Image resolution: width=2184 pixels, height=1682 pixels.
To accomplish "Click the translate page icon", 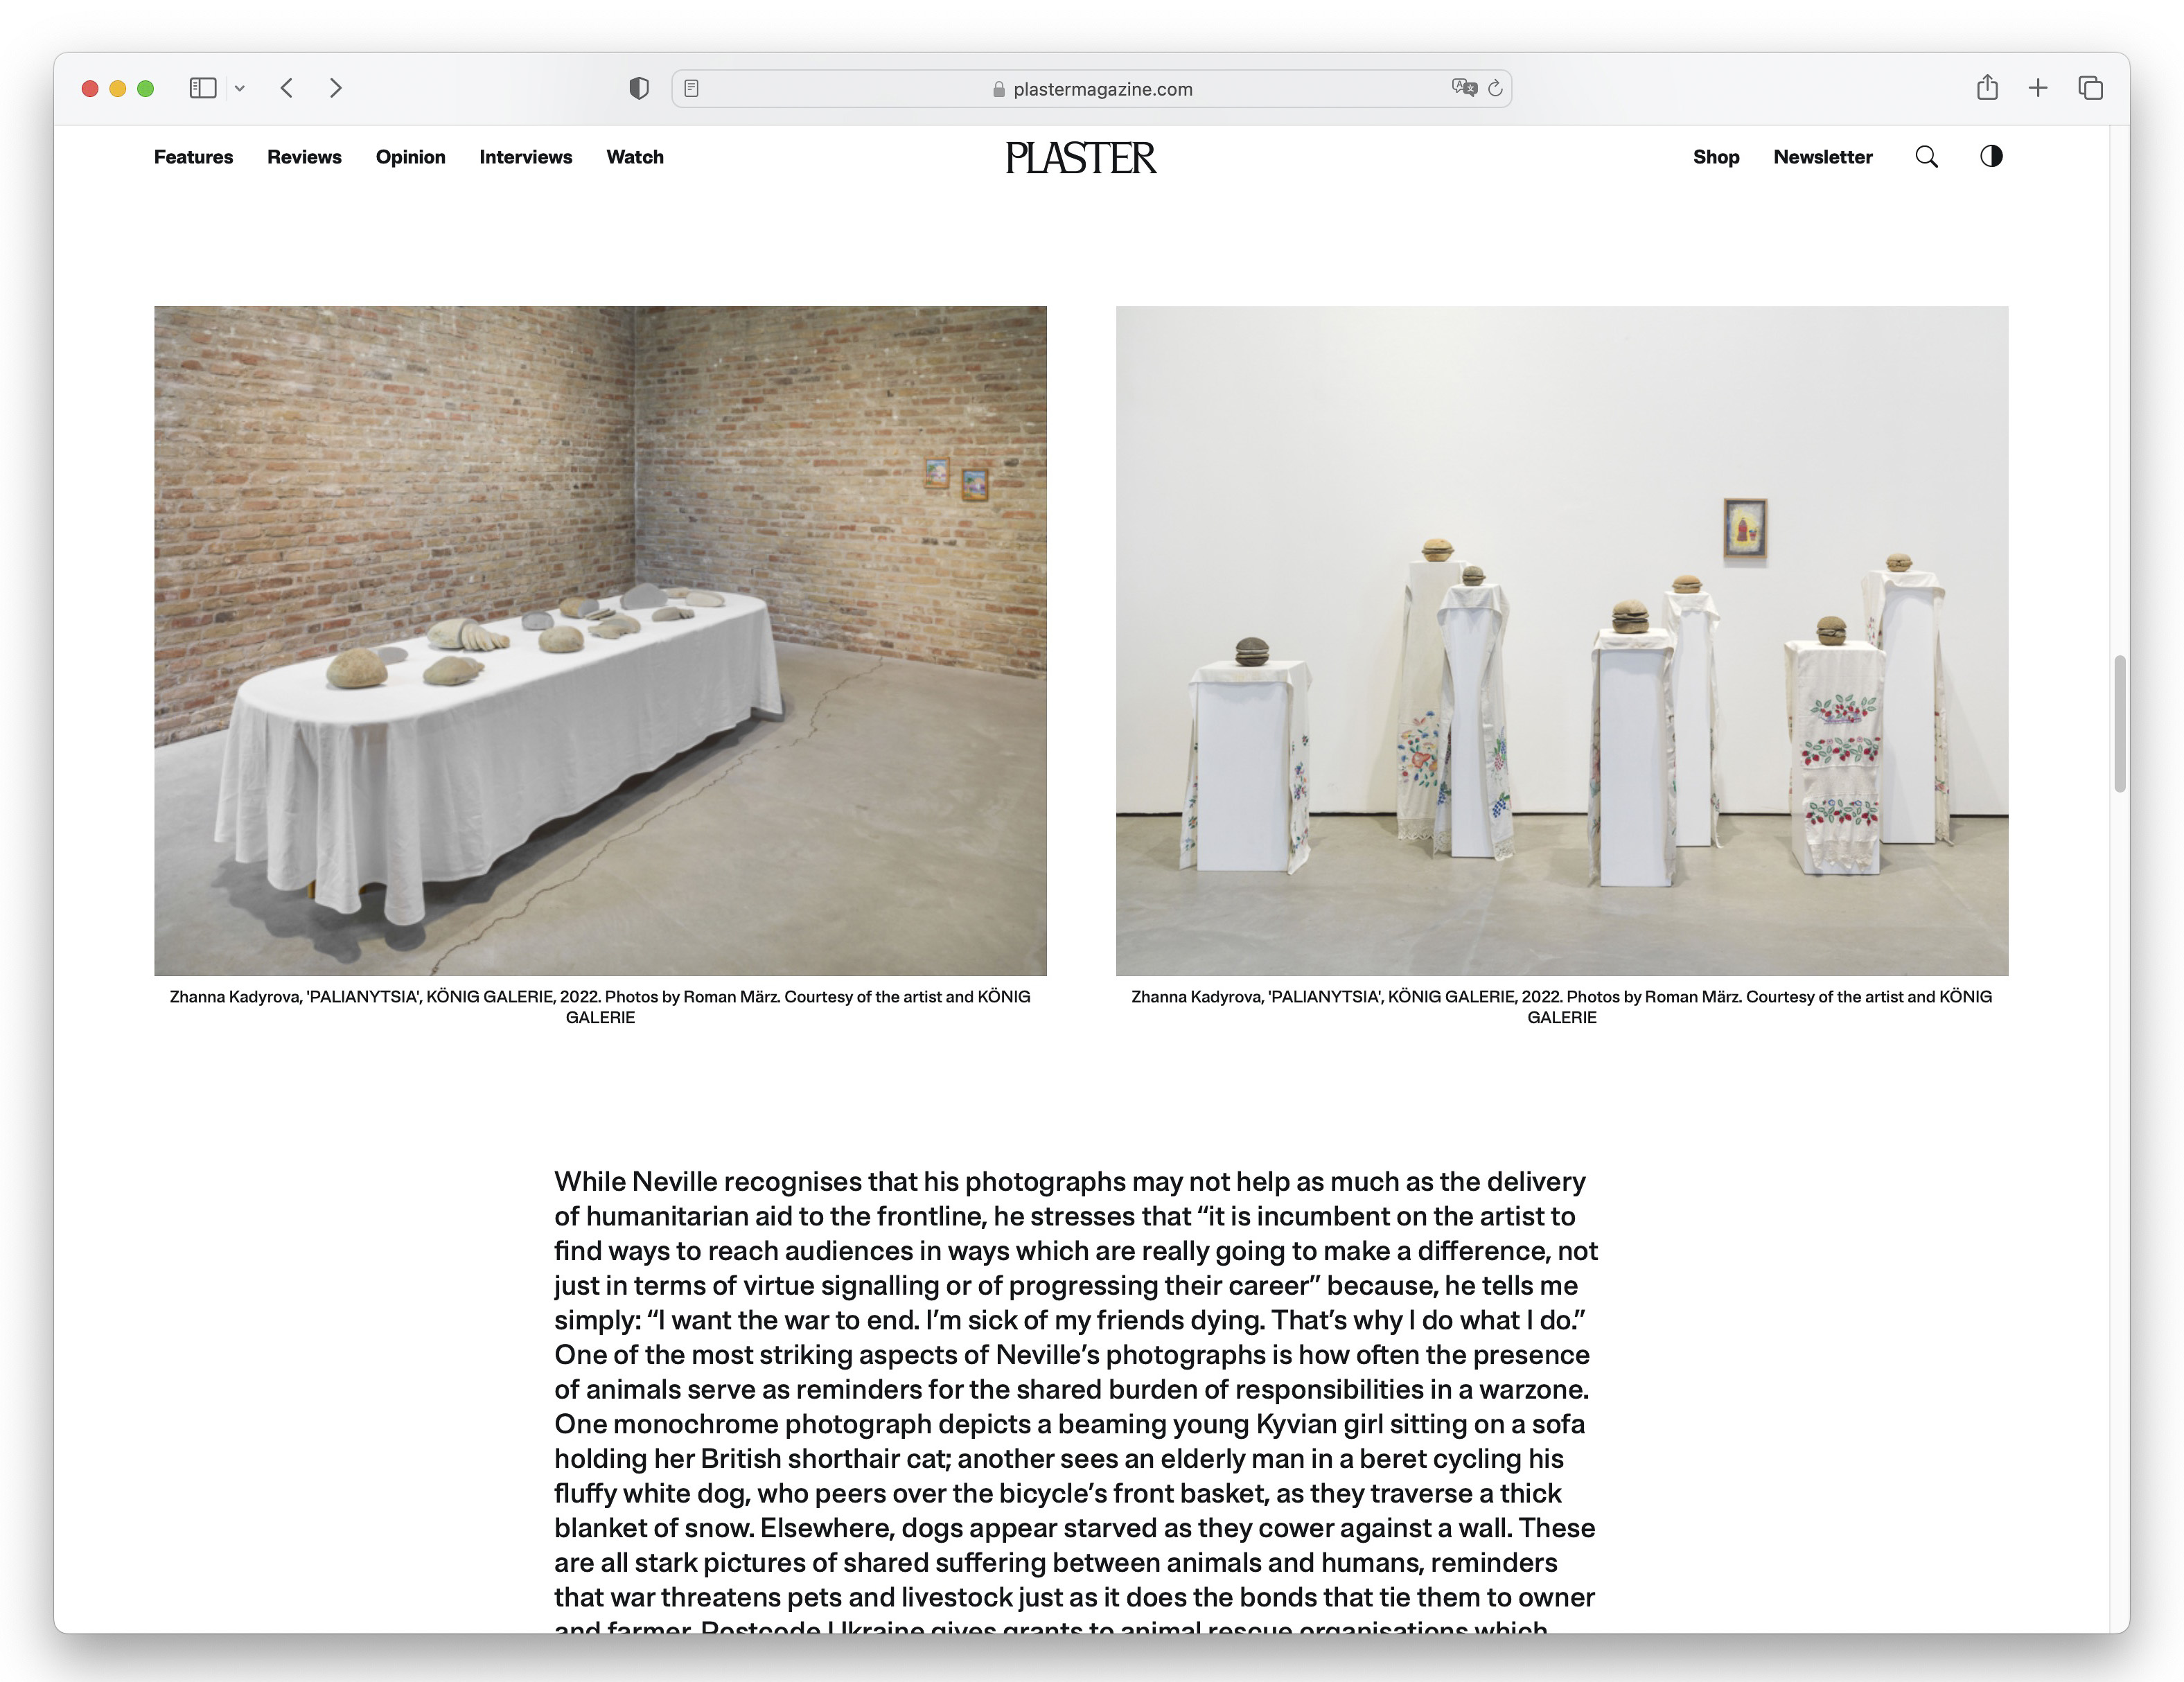I will coord(1464,88).
